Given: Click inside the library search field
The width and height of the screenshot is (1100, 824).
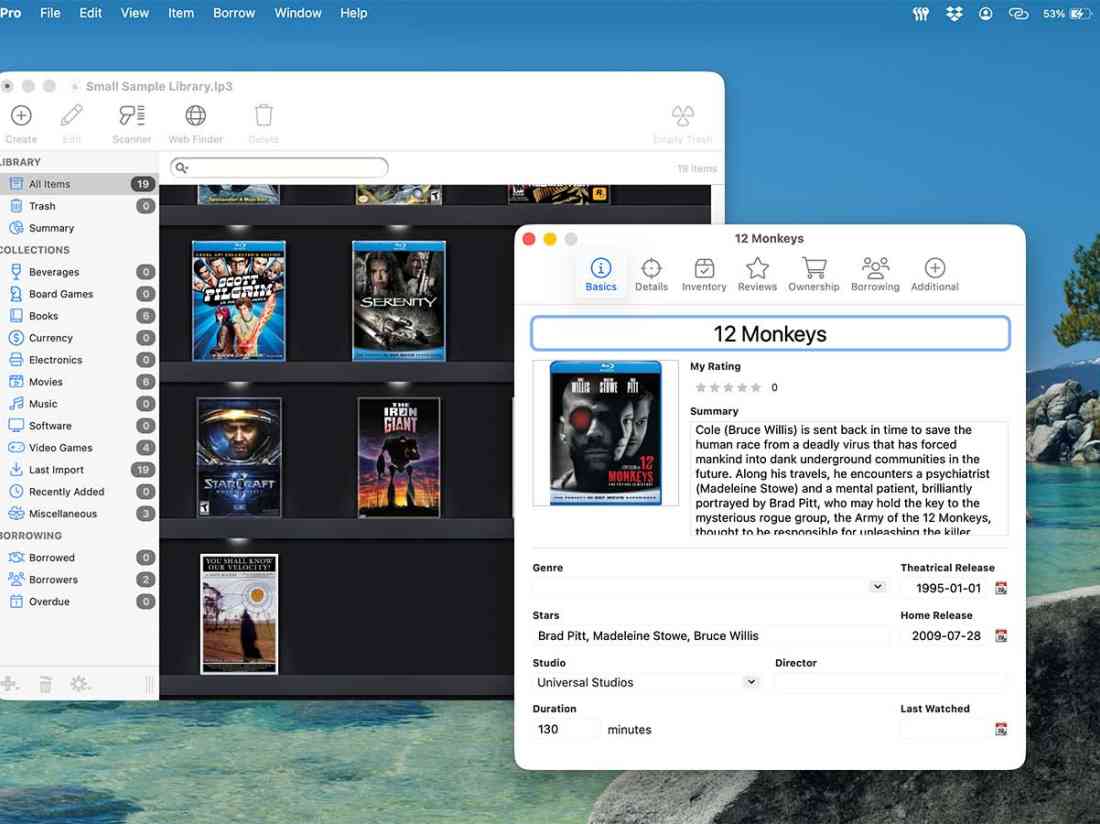Looking at the screenshot, I should (x=280, y=167).
